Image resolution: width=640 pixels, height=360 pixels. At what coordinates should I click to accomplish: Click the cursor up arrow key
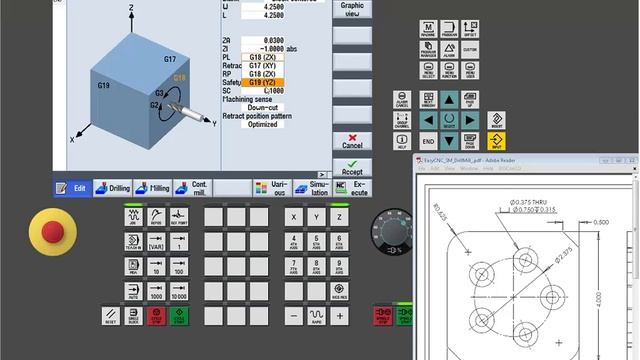449,100
